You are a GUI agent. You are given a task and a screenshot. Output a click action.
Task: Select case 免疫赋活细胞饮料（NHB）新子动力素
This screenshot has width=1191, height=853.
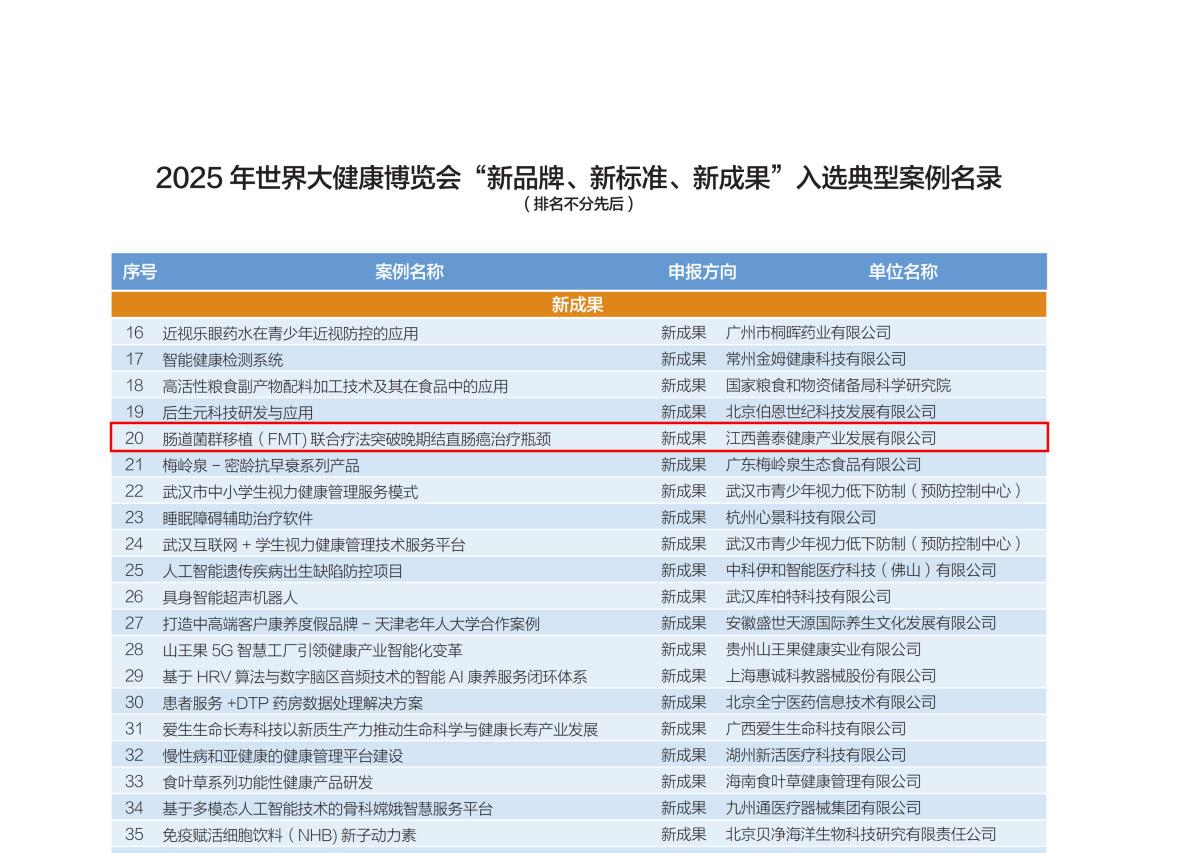(x=289, y=836)
